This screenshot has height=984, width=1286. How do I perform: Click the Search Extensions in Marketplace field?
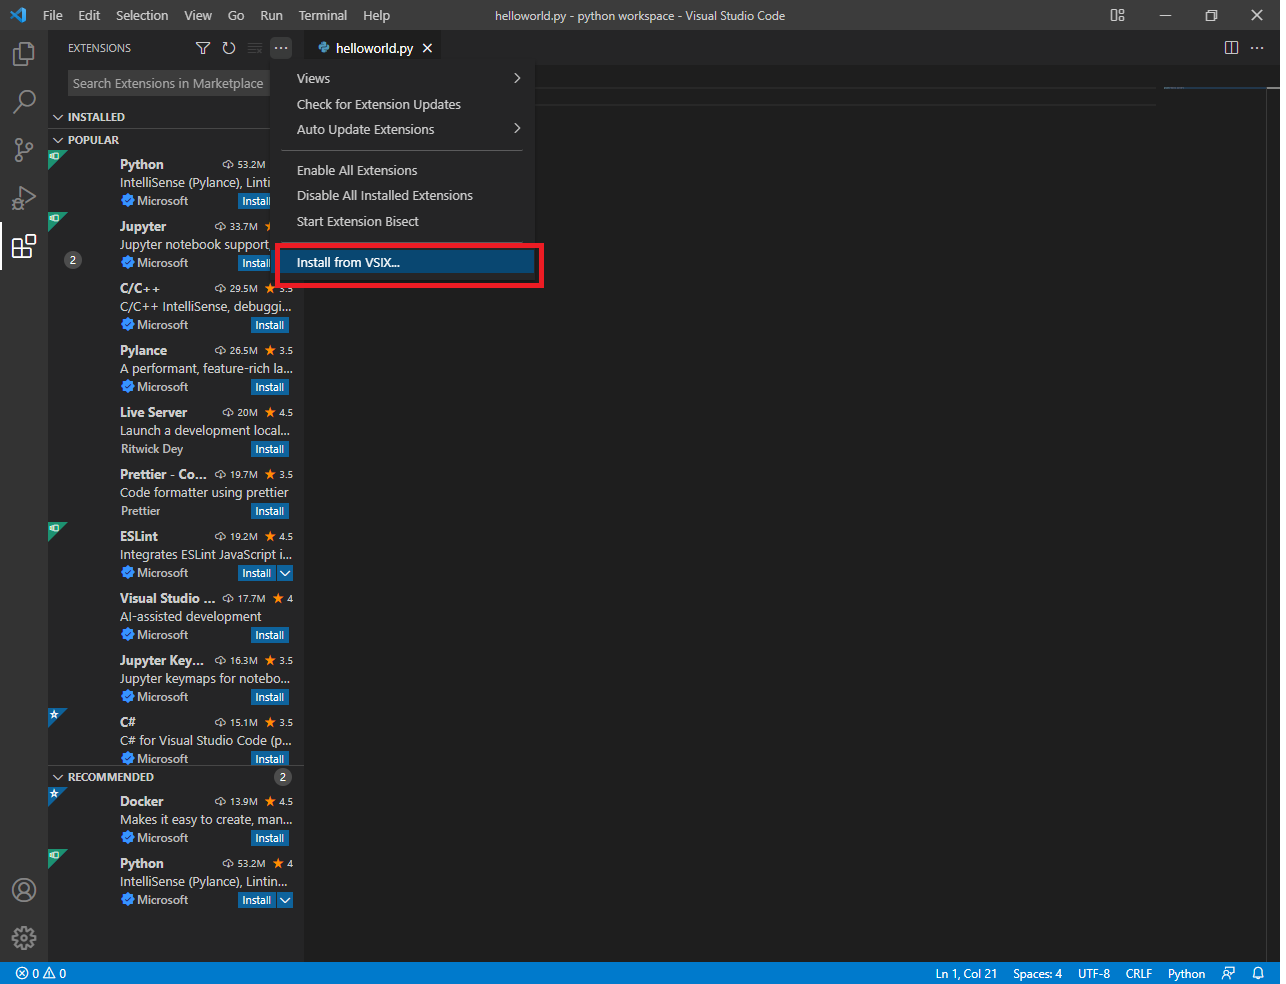pos(169,84)
